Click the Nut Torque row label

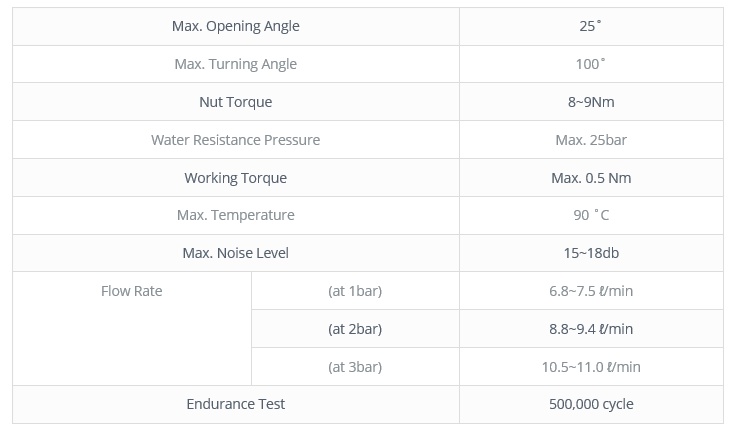click(235, 102)
